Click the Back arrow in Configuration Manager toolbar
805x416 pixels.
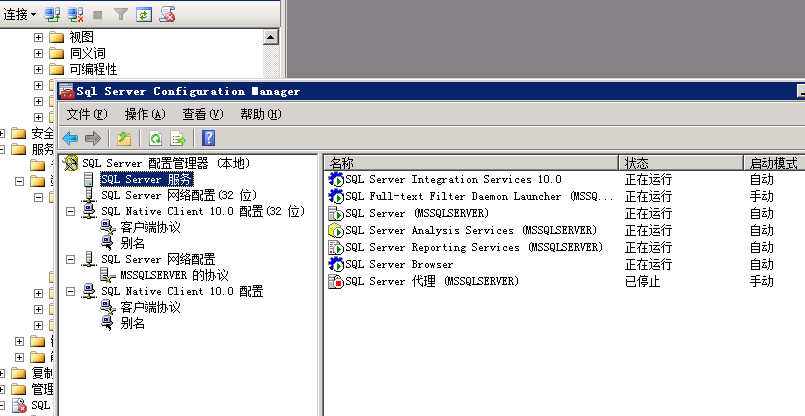70,138
